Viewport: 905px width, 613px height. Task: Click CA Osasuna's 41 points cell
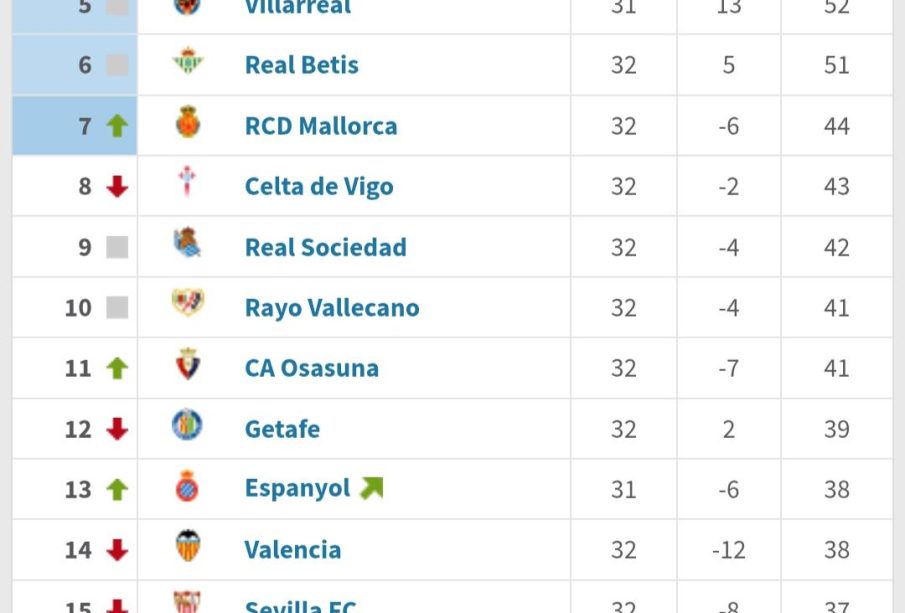pyautogui.click(x=836, y=368)
